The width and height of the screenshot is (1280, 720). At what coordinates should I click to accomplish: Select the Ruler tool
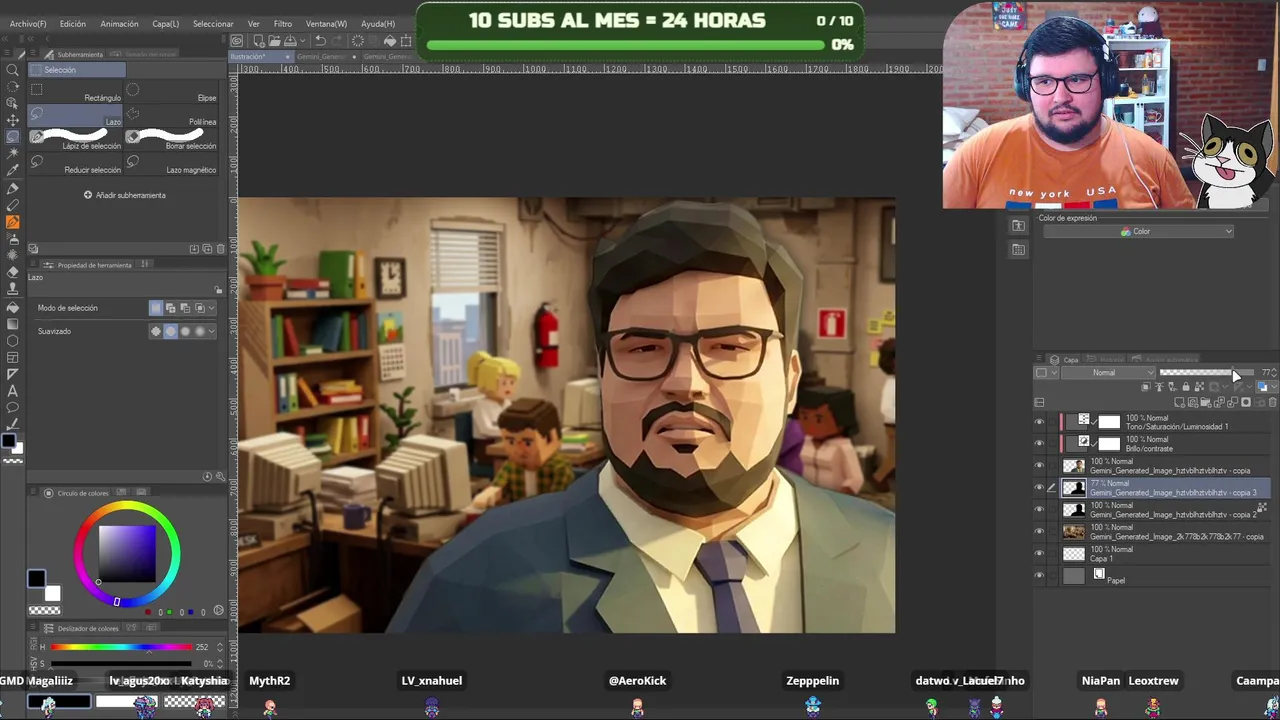(x=12, y=374)
